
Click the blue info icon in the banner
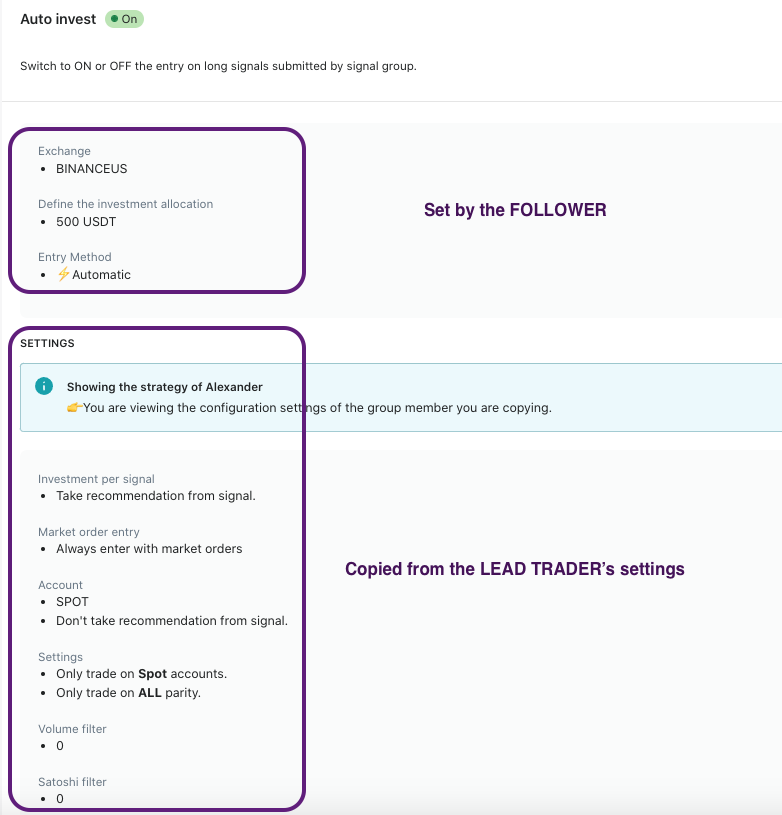tap(43, 386)
